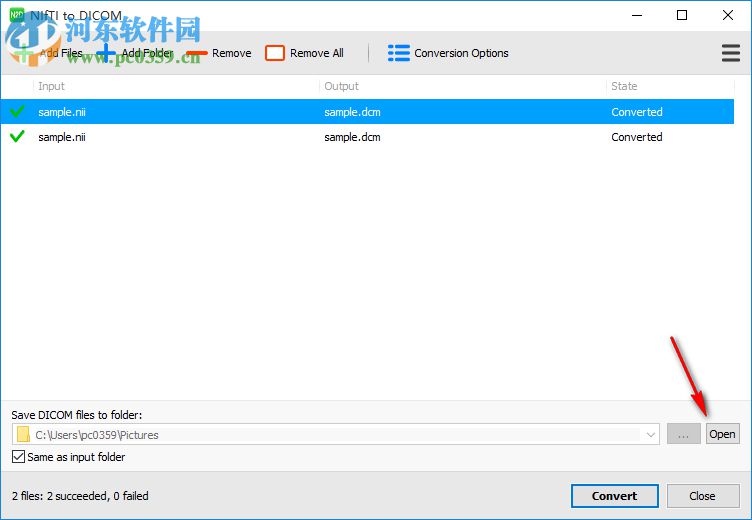
Task: Click the Conversion Options label
Action: click(x=461, y=53)
